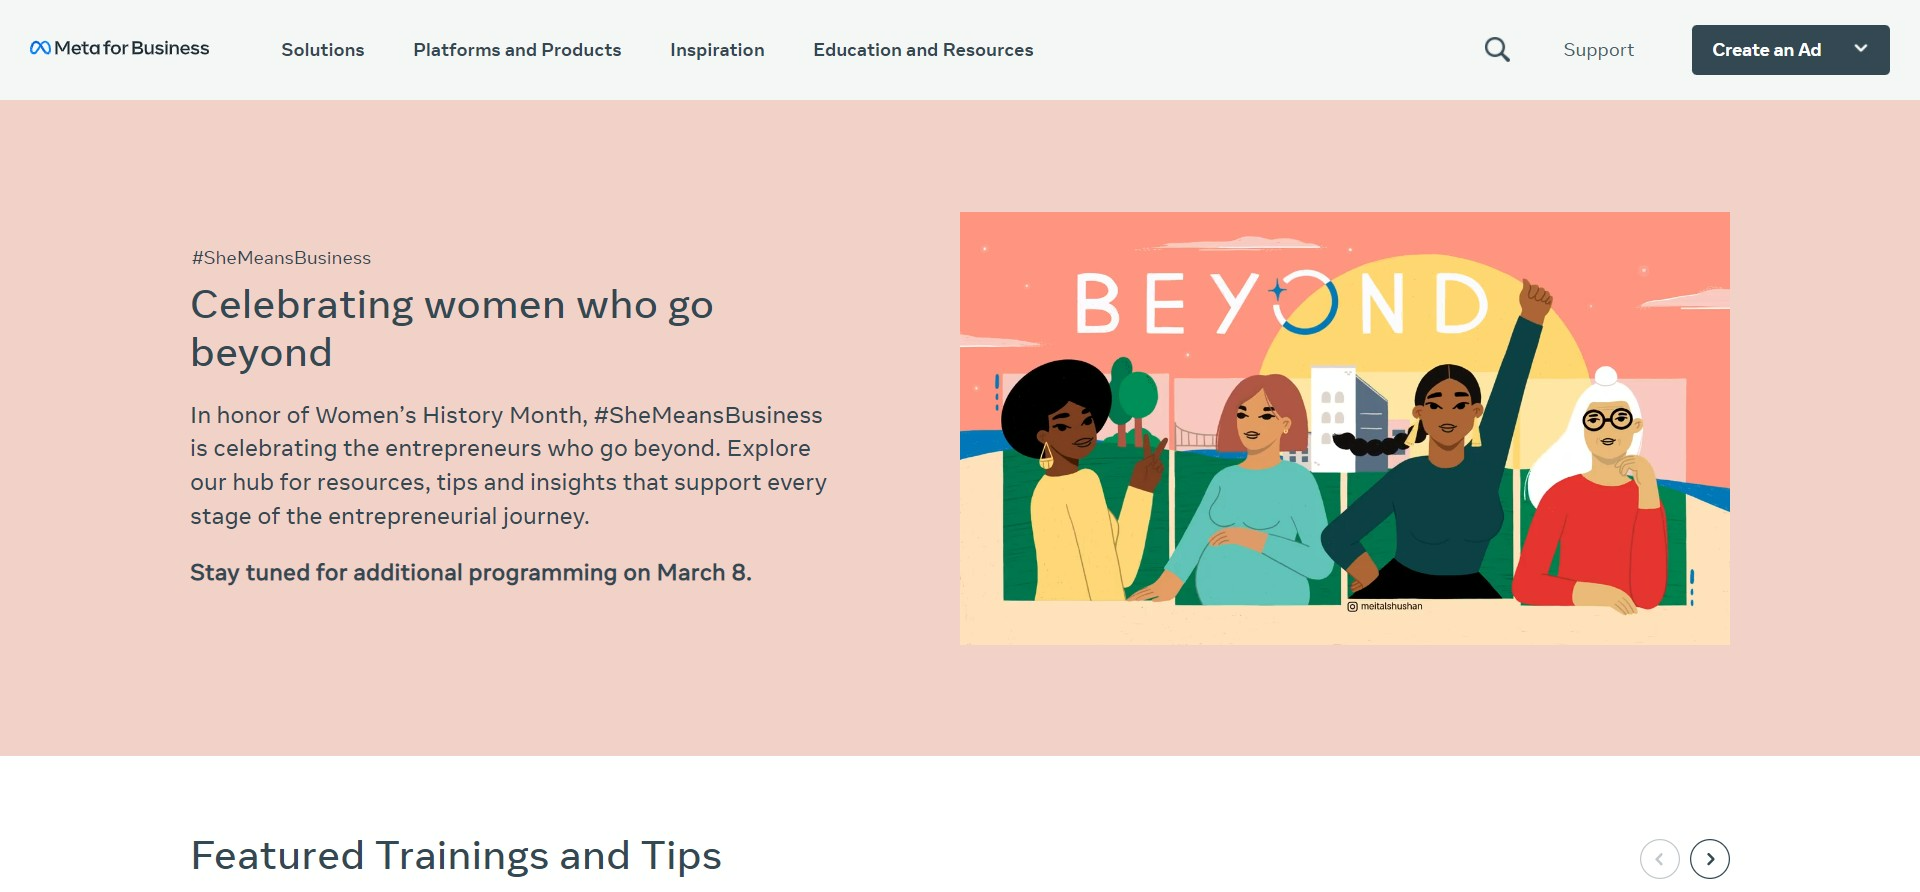1920x892 pixels.
Task: Click the meitalshushan Instagram credit on illustration
Action: [x=1385, y=606]
